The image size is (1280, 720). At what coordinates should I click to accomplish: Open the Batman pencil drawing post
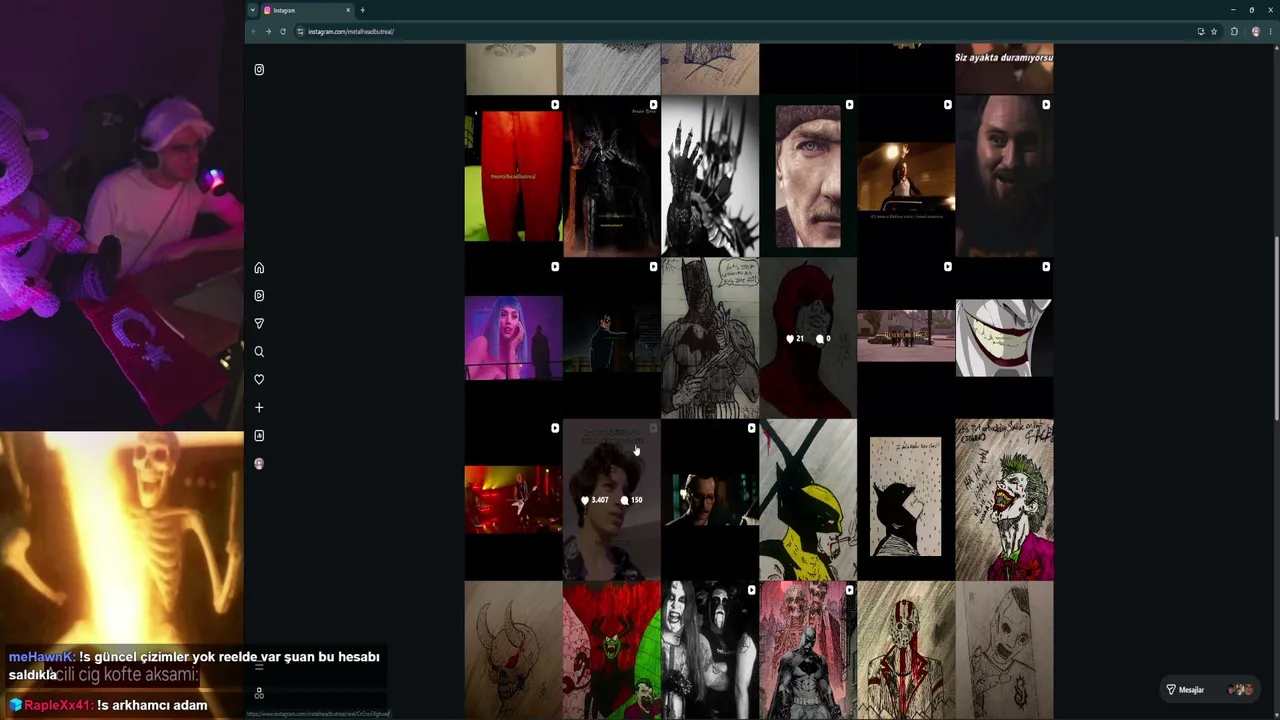click(x=710, y=338)
